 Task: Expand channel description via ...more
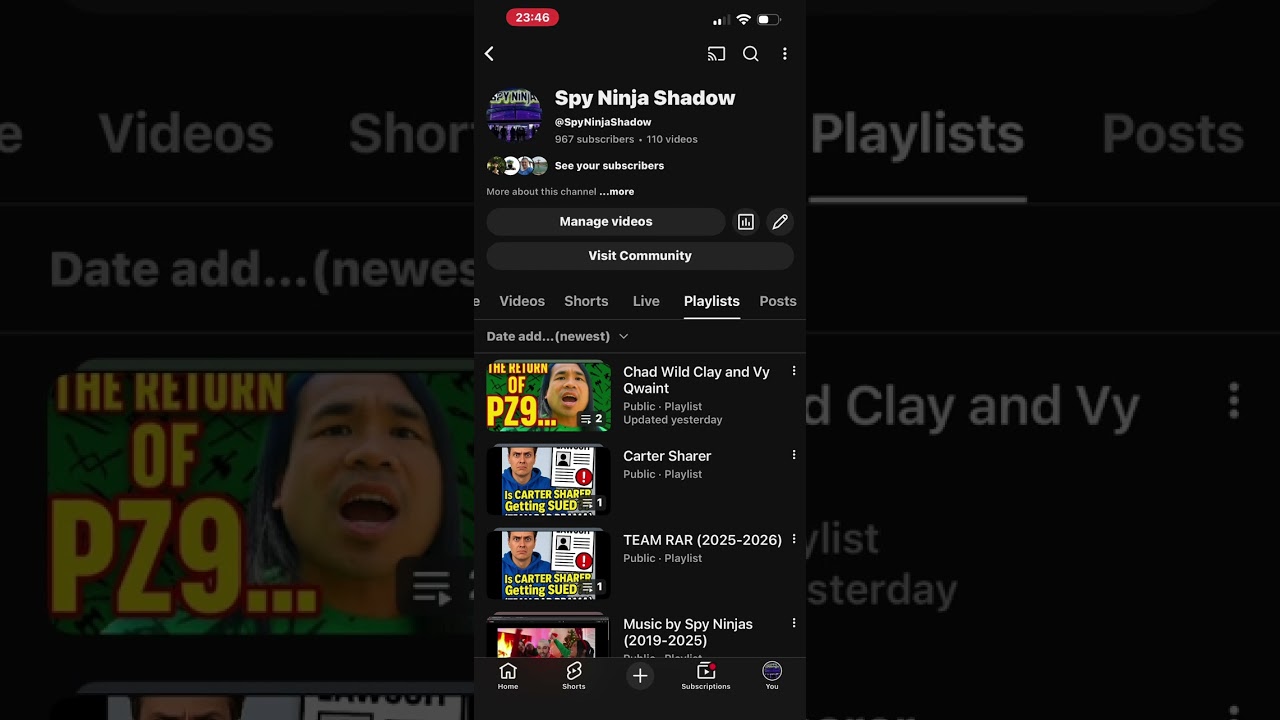pos(617,192)
